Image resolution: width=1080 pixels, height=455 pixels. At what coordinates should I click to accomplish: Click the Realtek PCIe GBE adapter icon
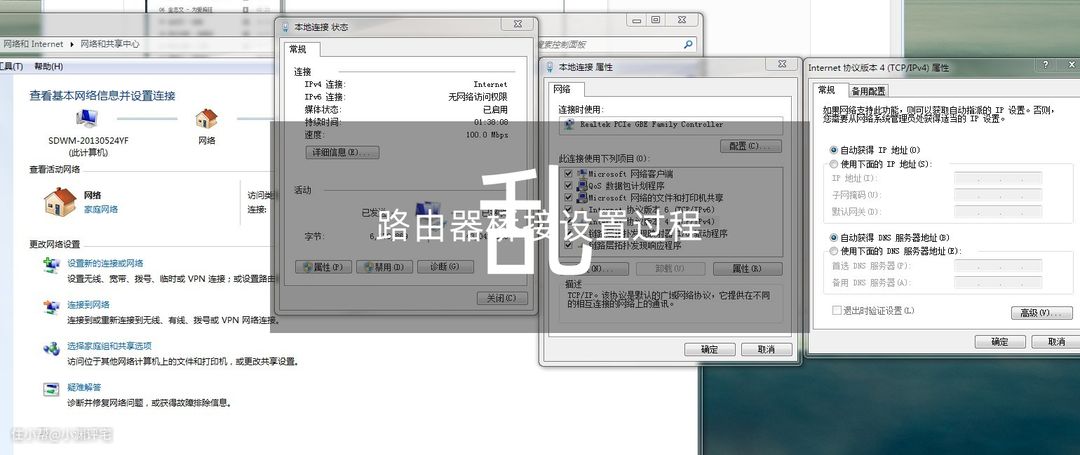click(570, 125)
